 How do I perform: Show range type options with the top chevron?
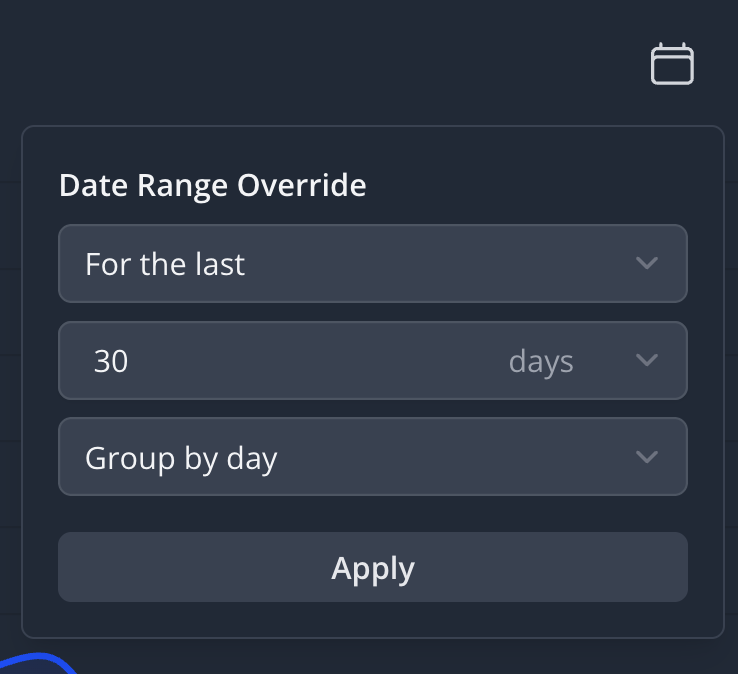pyautogui.click(x=647, y=264)
